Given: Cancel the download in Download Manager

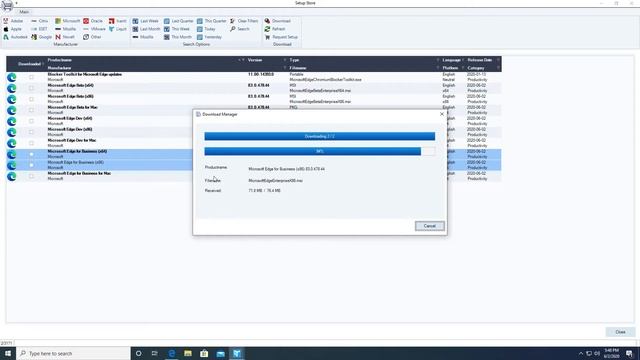Looking at the screenshot, I should pyautogui.click(x=429, y=226).
